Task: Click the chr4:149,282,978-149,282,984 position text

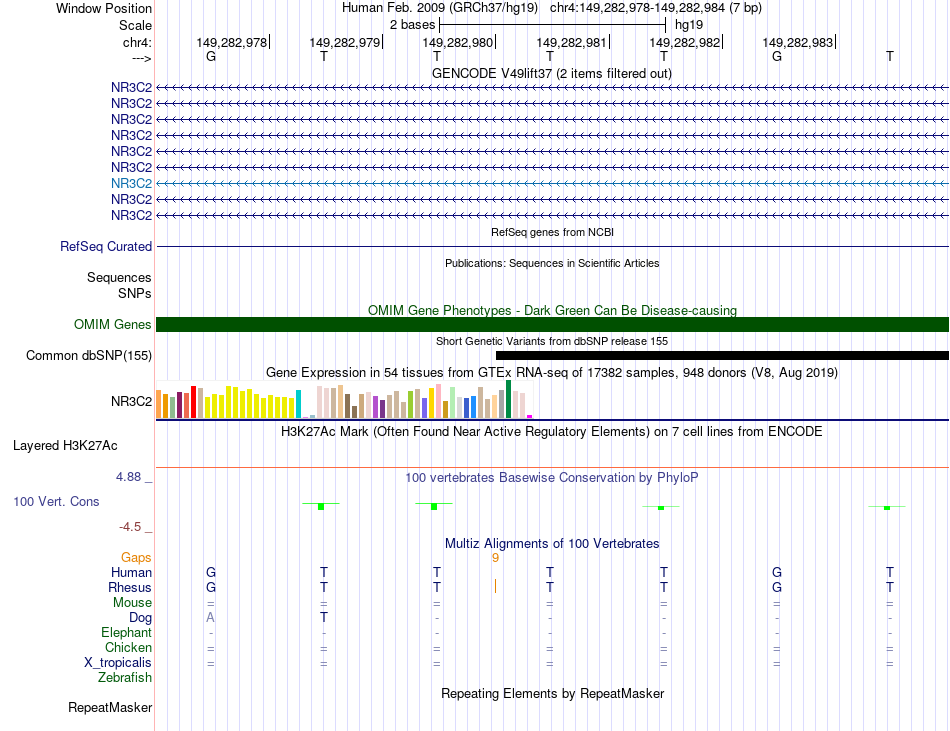Action: coord(656,8)
